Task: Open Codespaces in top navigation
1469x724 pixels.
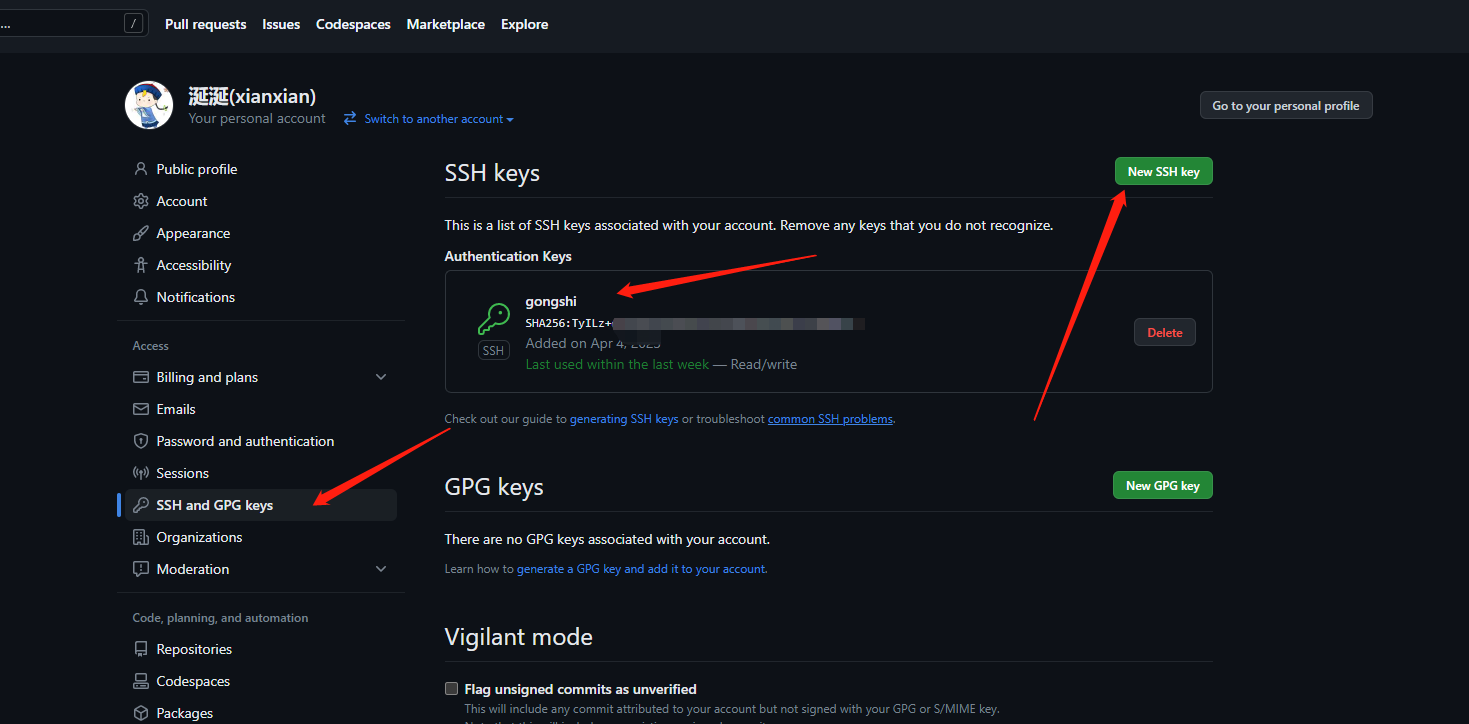Action: pyautogui.click(x=353, y=24)
